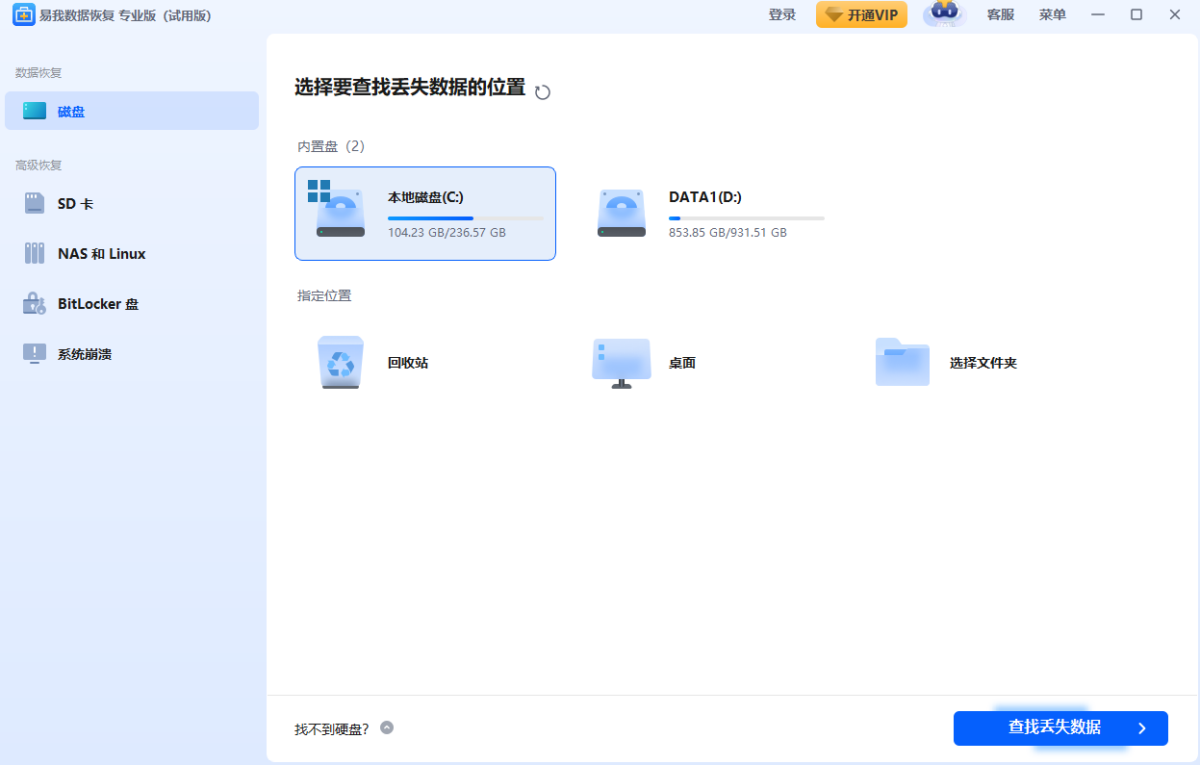Image resolution: width=1200 pixels, height=765 pixels.
Task: Click the 开通VIP upgrade button
Action: tap(861, 14)
